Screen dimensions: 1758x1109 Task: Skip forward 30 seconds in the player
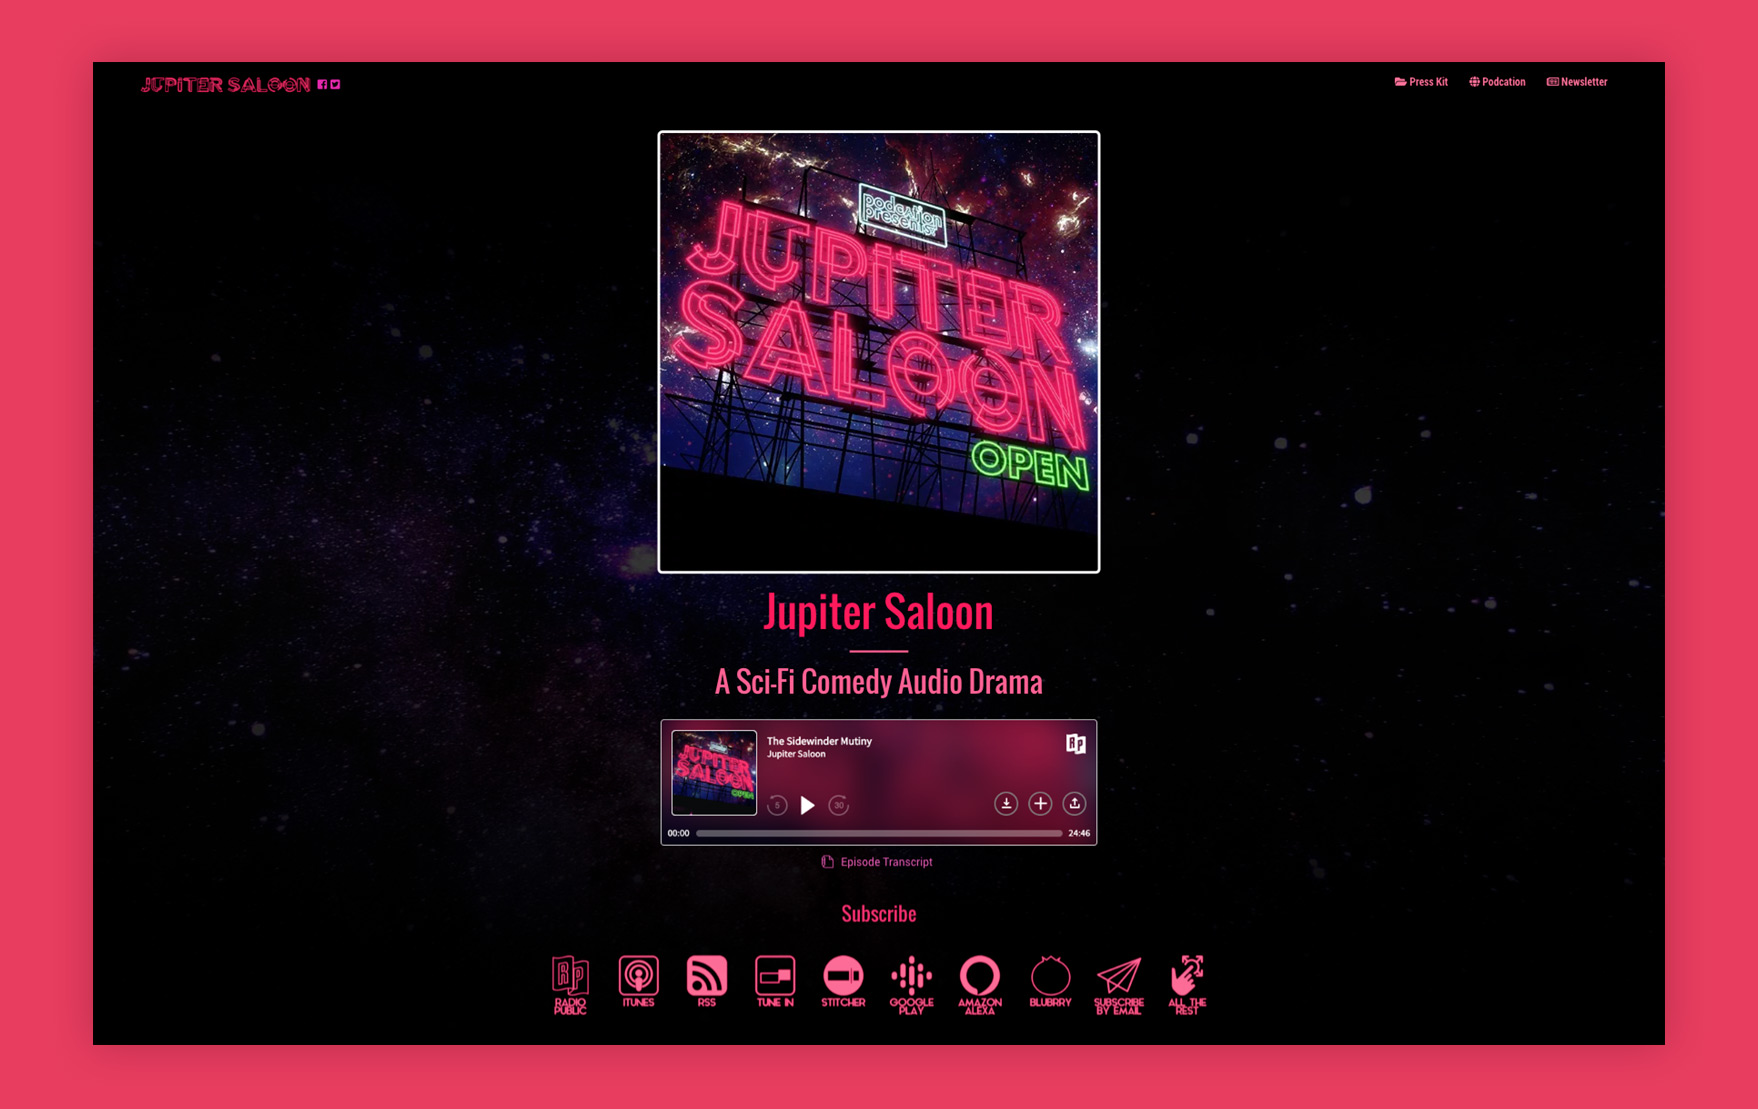(x=839, y=805)
